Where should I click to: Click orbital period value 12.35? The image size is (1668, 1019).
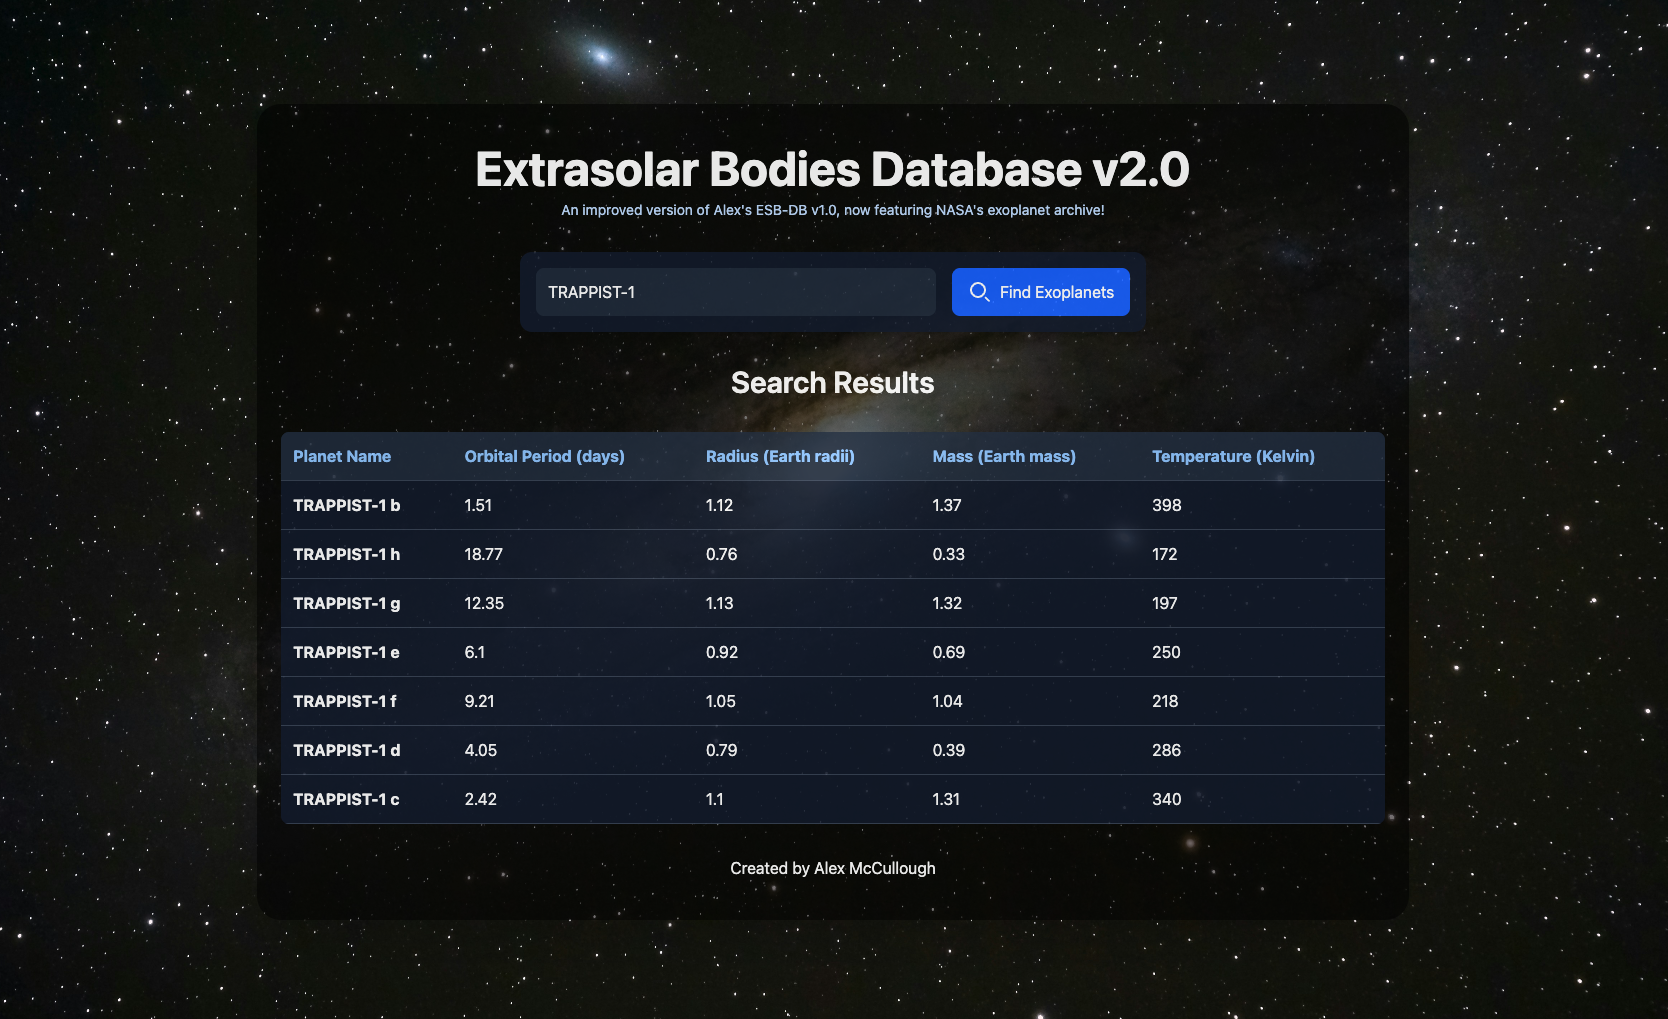point(484,603)
